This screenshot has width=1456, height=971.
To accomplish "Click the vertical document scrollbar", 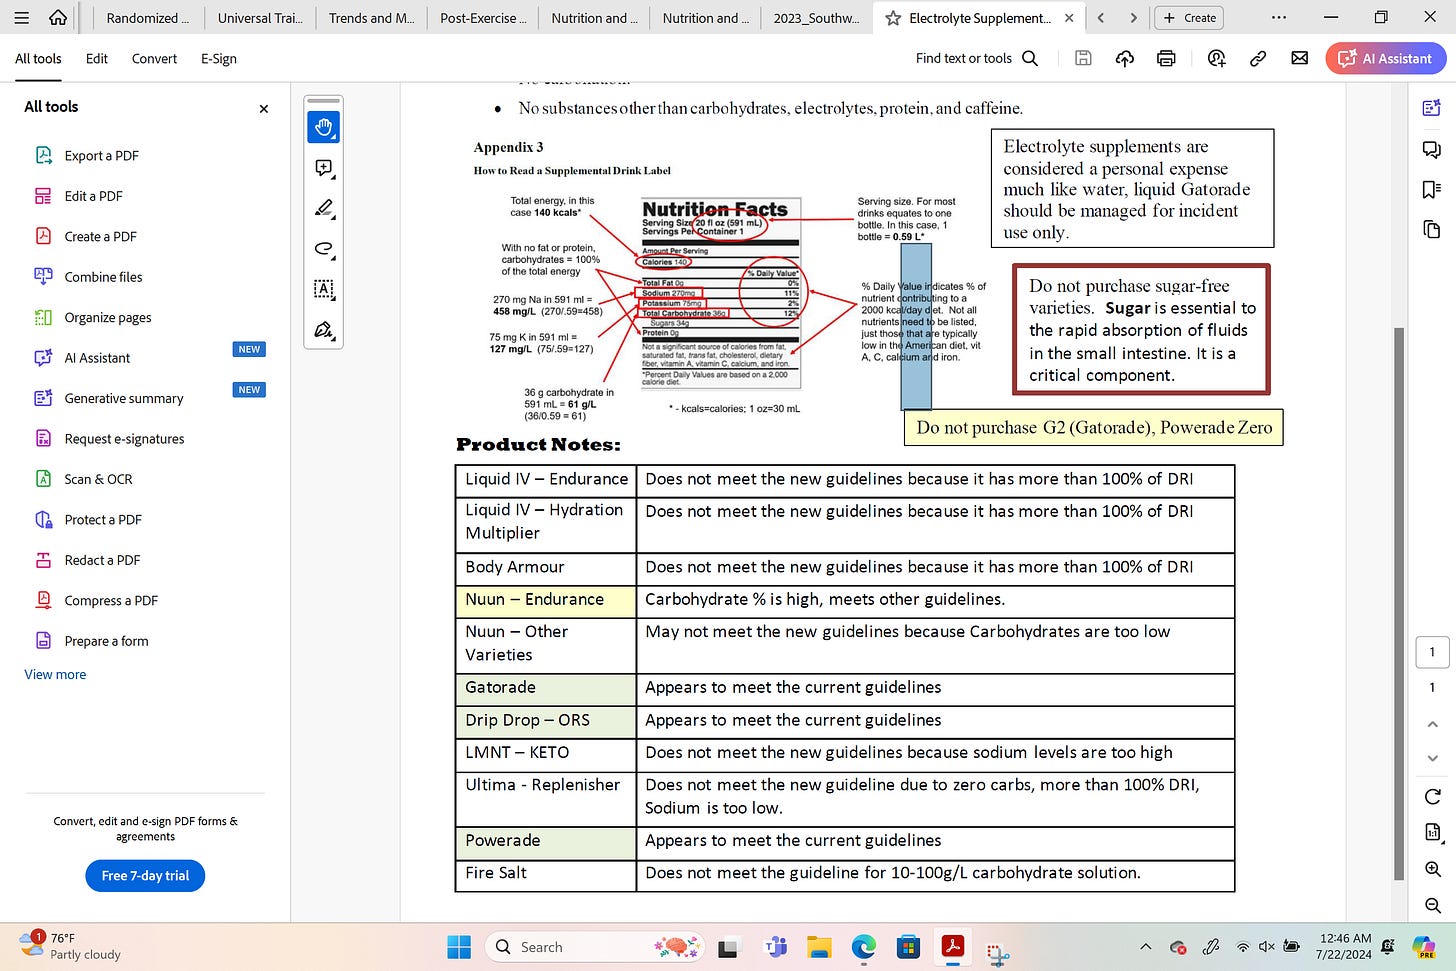I will (x=1398, y=600).
